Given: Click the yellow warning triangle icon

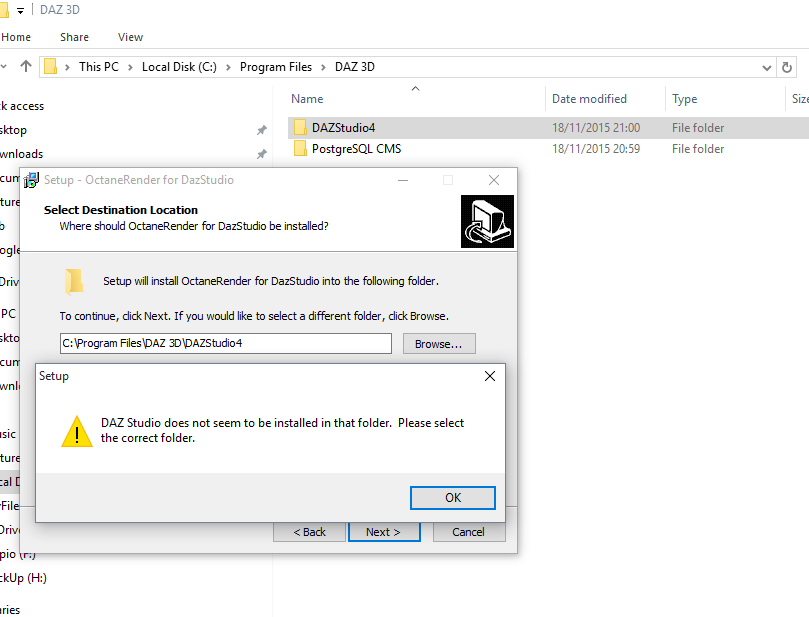Looking at the screenshot, I should point(77,431).
